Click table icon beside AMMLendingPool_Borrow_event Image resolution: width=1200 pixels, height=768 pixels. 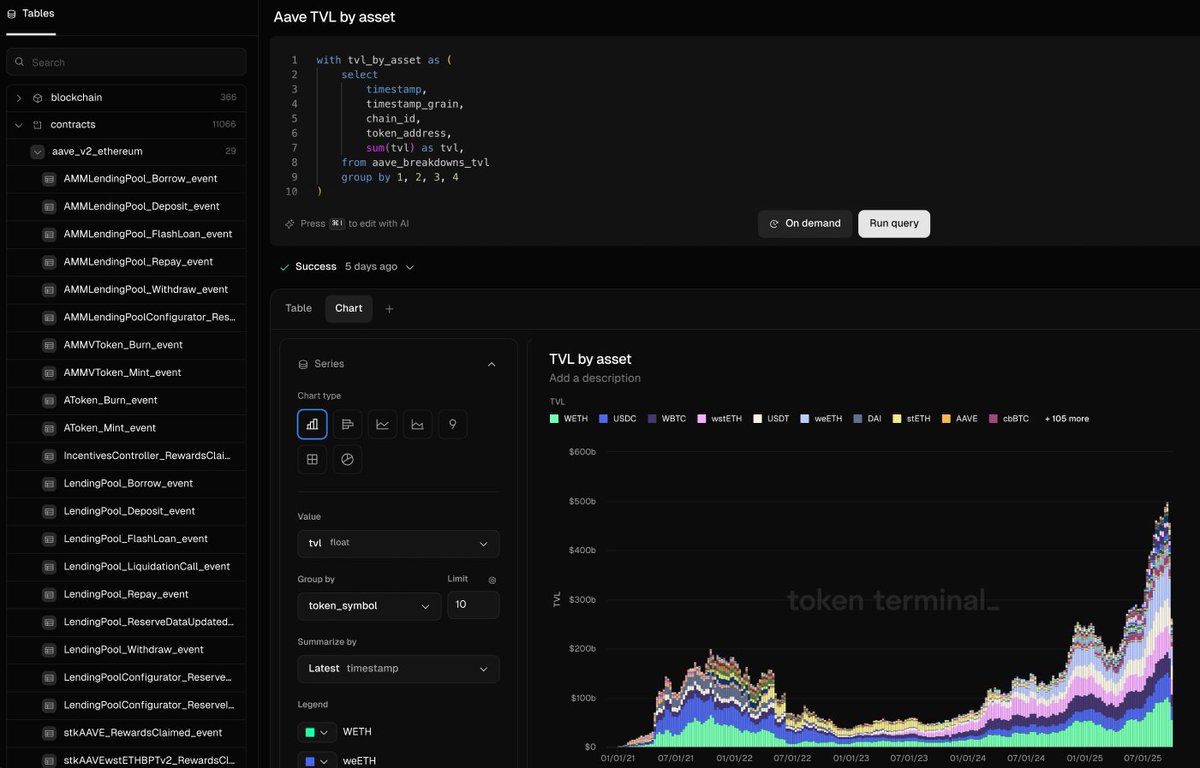[49, 179]
